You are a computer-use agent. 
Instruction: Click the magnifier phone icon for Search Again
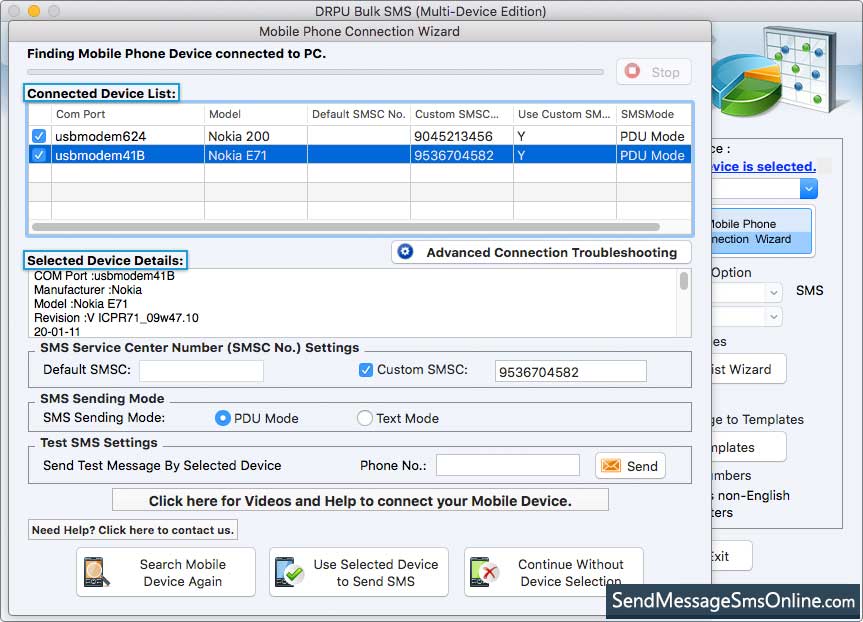96,572
